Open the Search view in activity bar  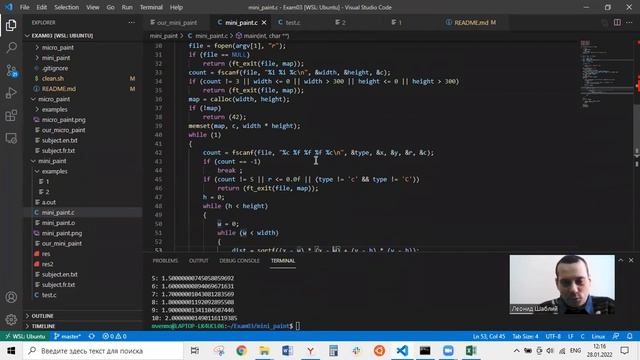click(x=11, y=48)
